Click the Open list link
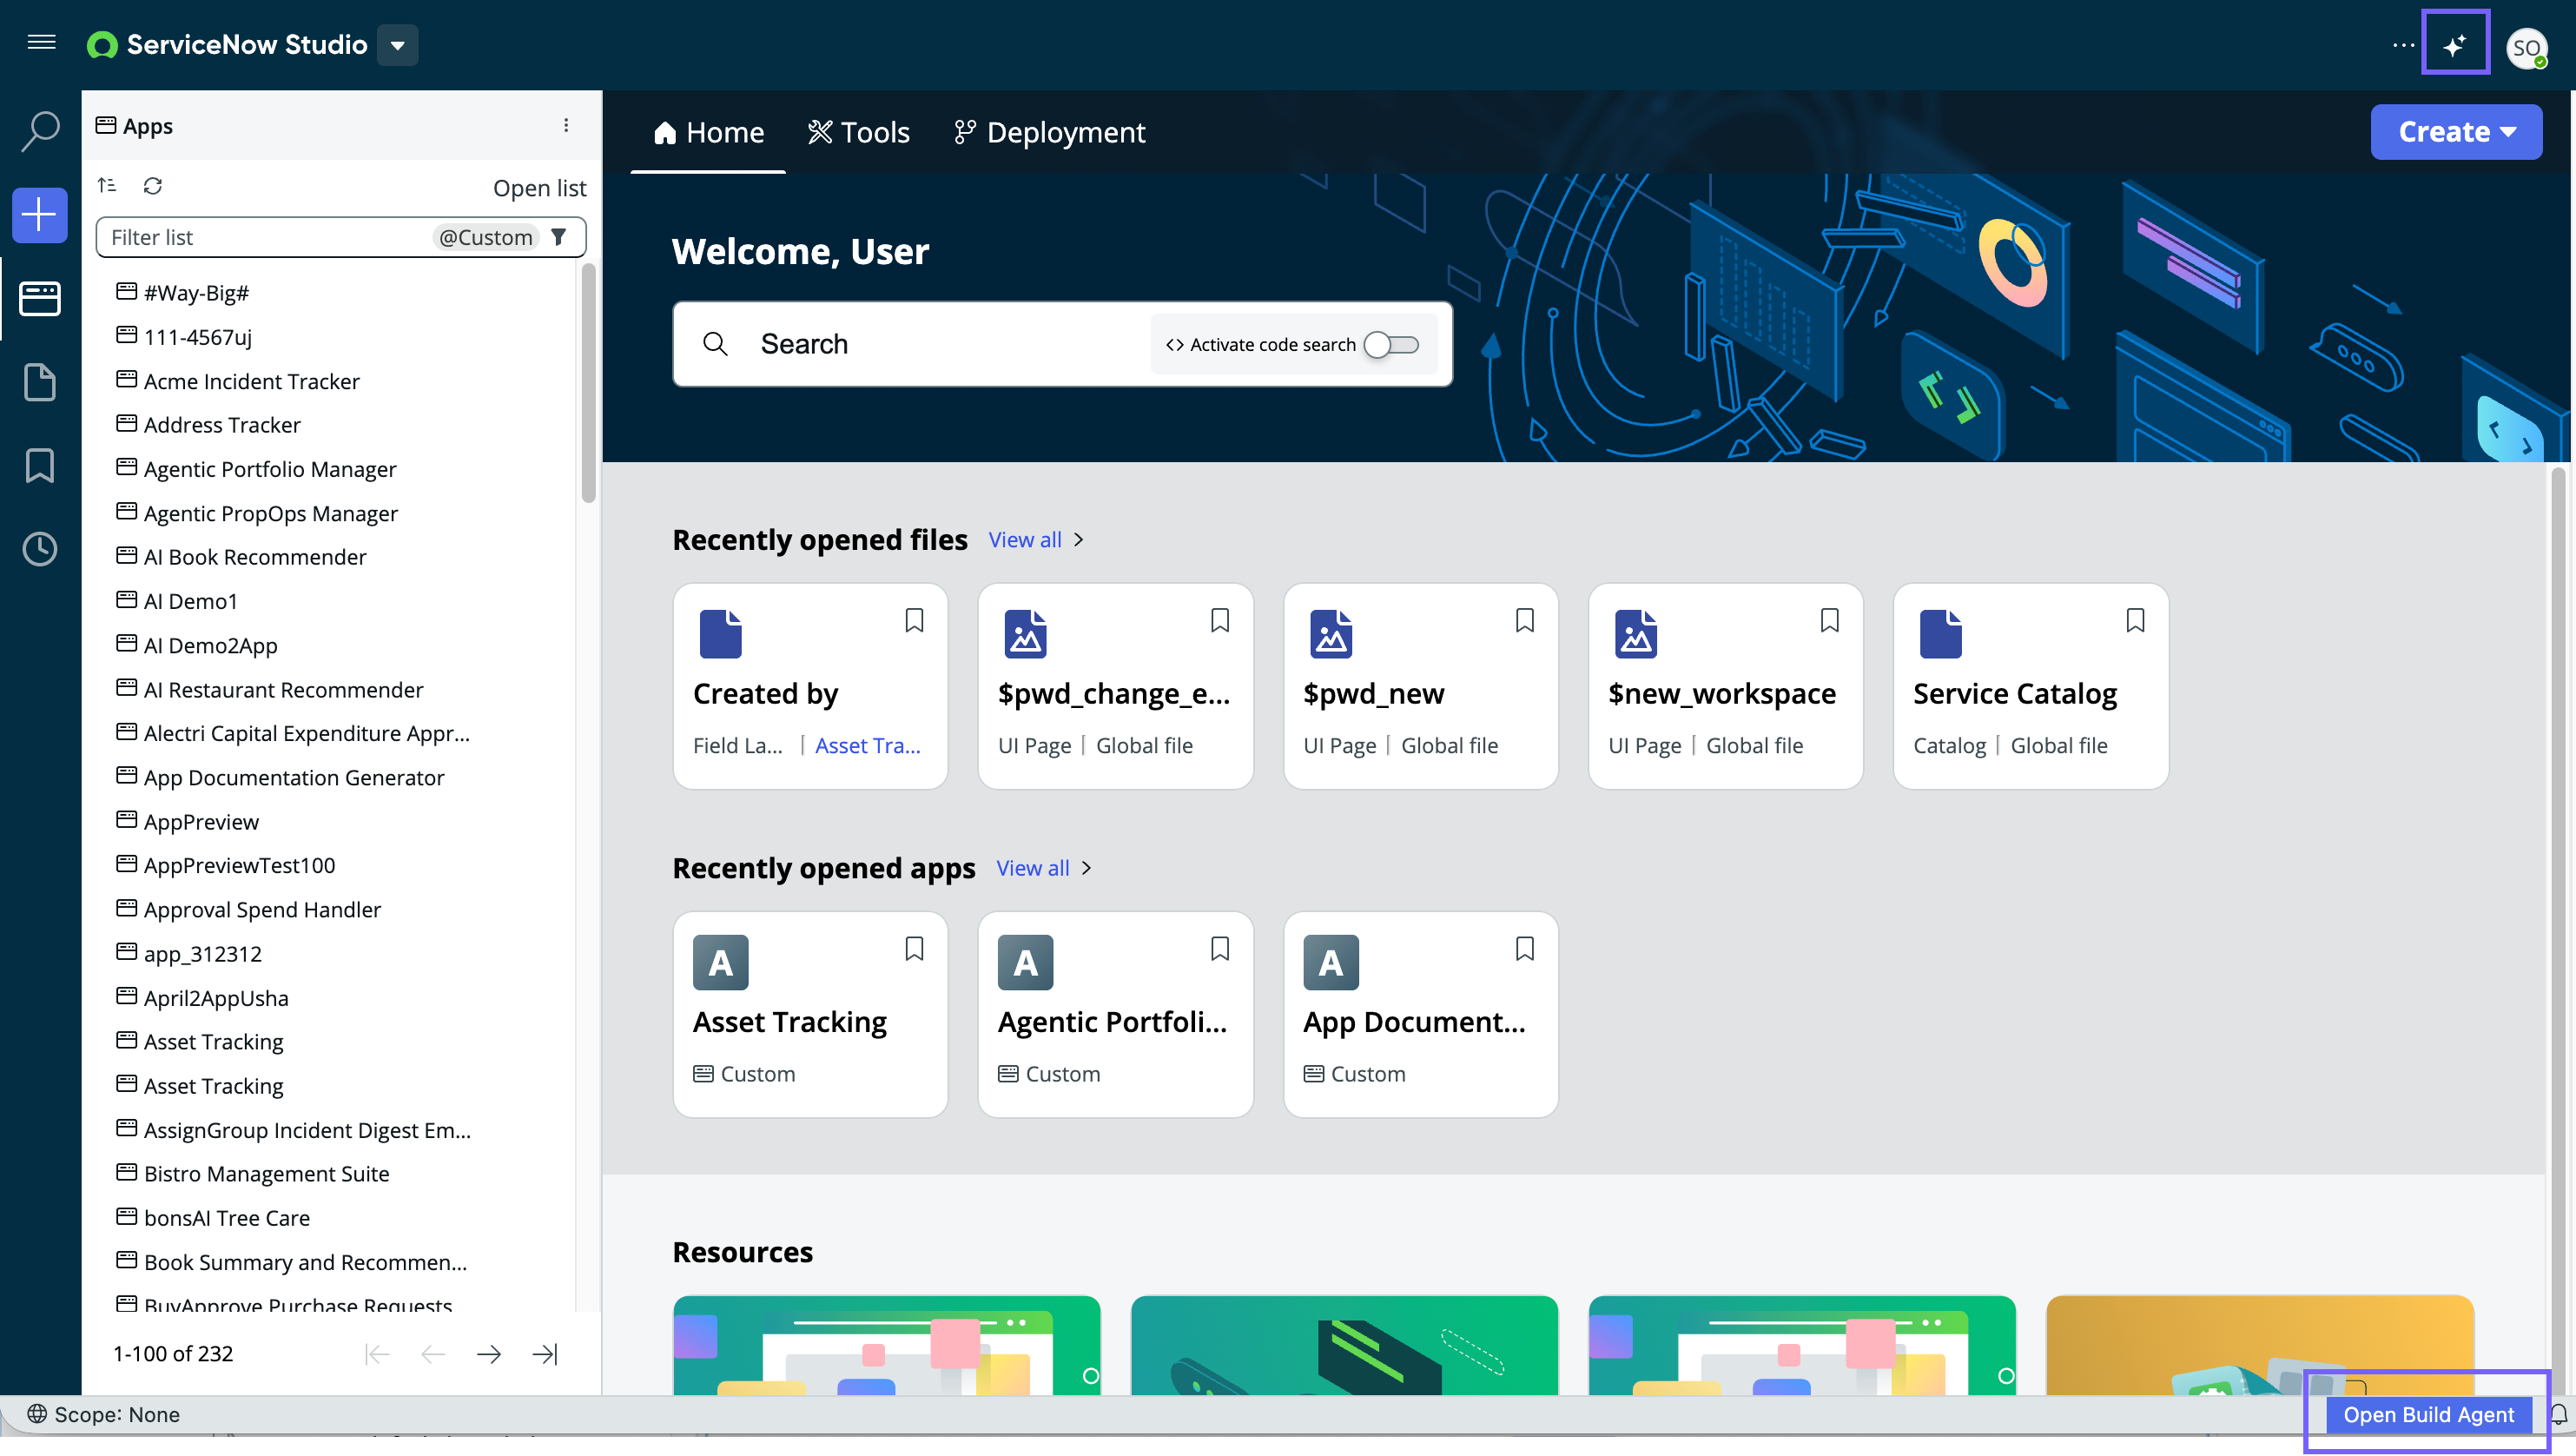 (539, 188)
